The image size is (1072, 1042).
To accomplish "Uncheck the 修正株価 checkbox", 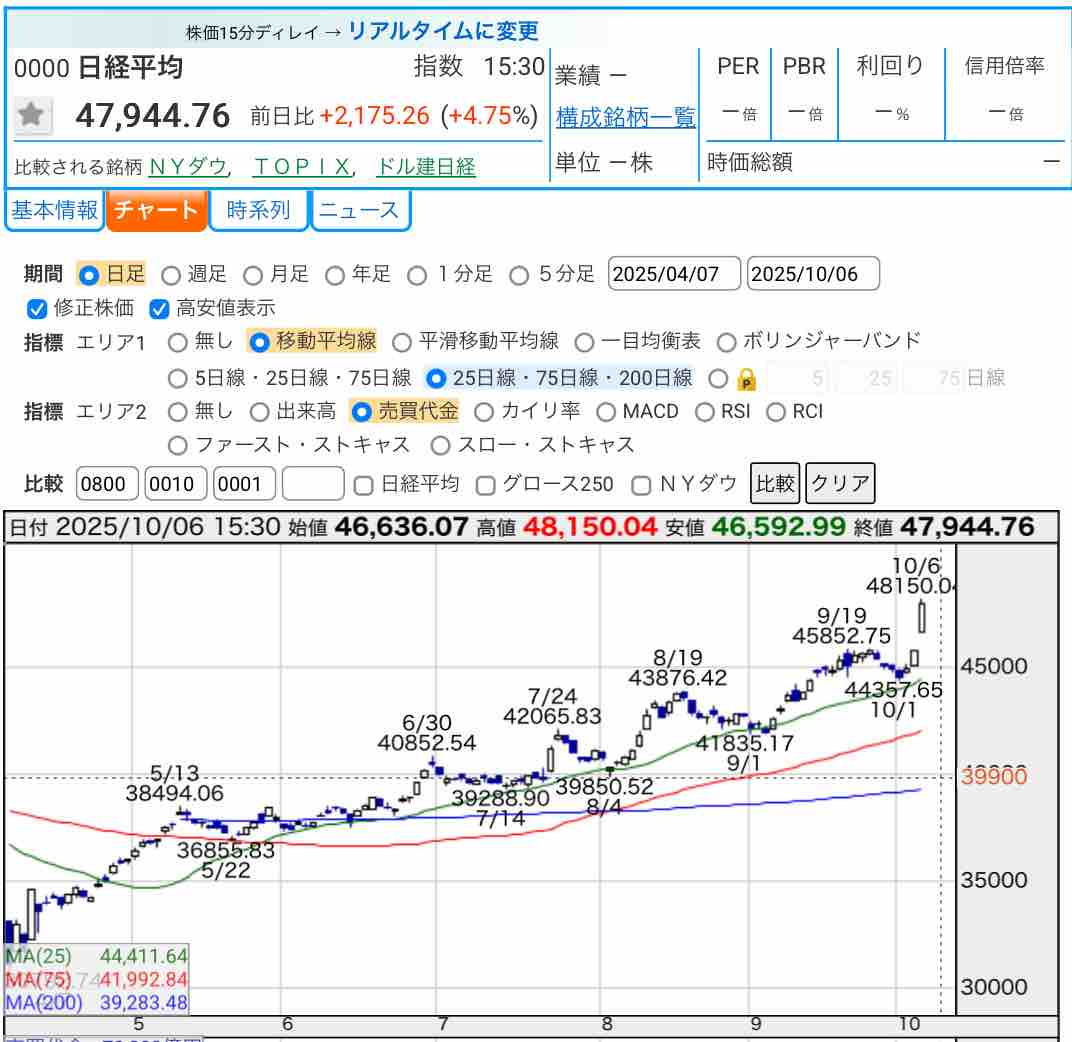I will pyautogui.click(x=37, y=308).
